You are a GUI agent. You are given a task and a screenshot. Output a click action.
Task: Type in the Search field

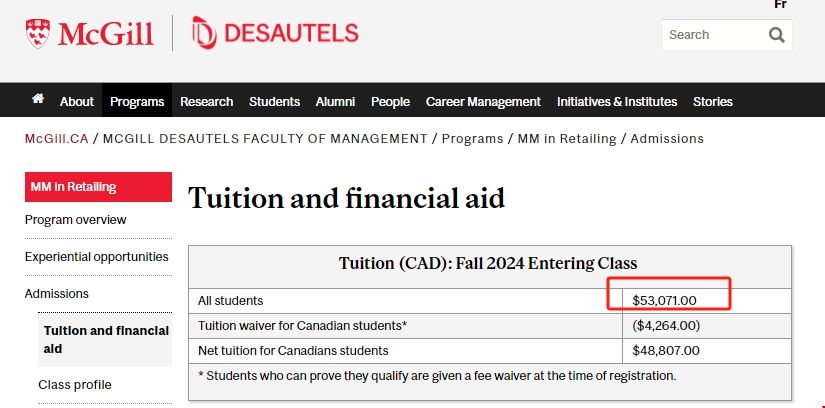pyautogui.click(x=710, y=35)
